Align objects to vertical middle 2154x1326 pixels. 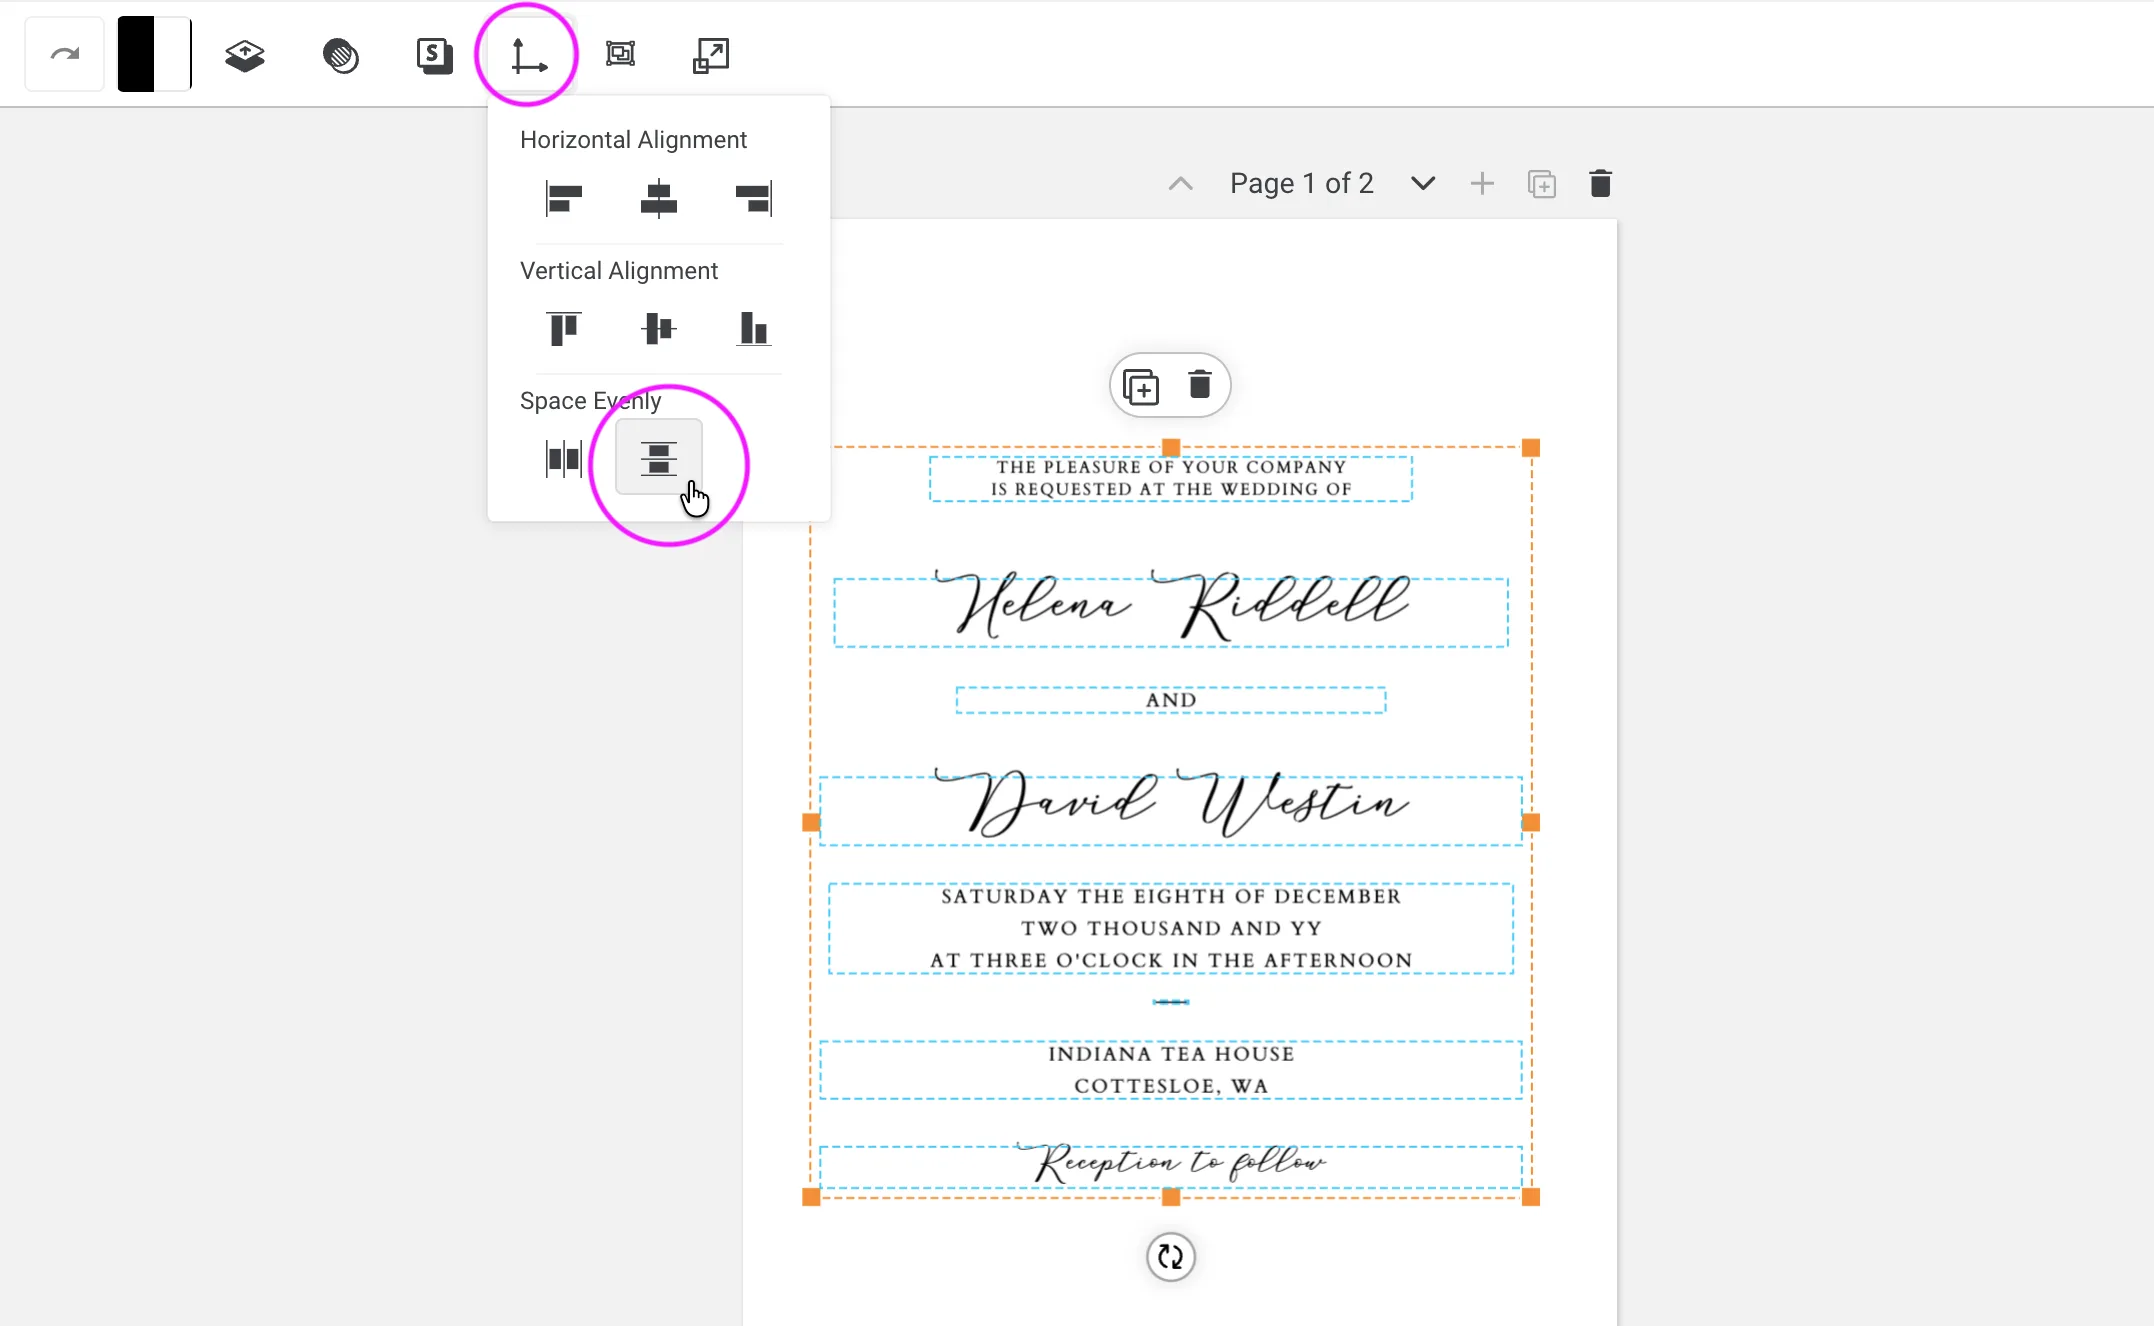pos(658,328)
